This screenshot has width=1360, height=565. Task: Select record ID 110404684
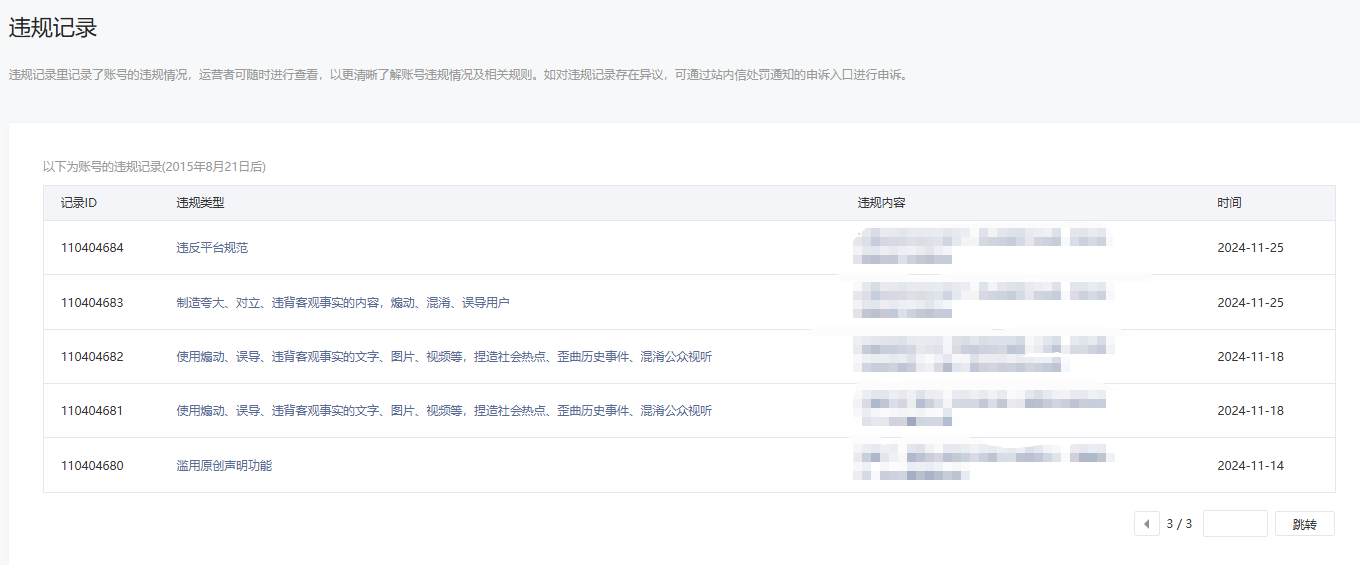pyautogui.click(x=92, y=248)
